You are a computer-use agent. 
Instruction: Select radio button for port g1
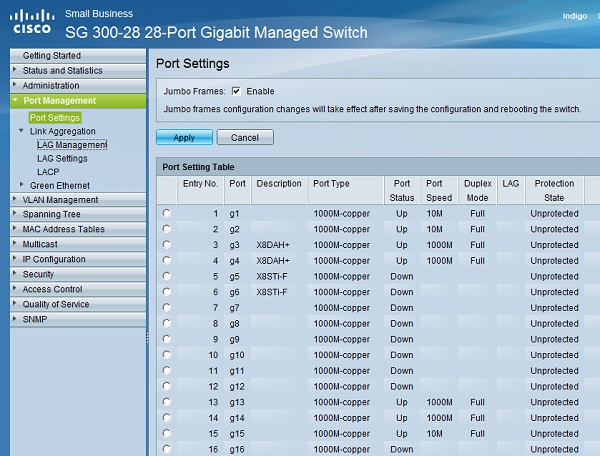[x=166, y=213]
